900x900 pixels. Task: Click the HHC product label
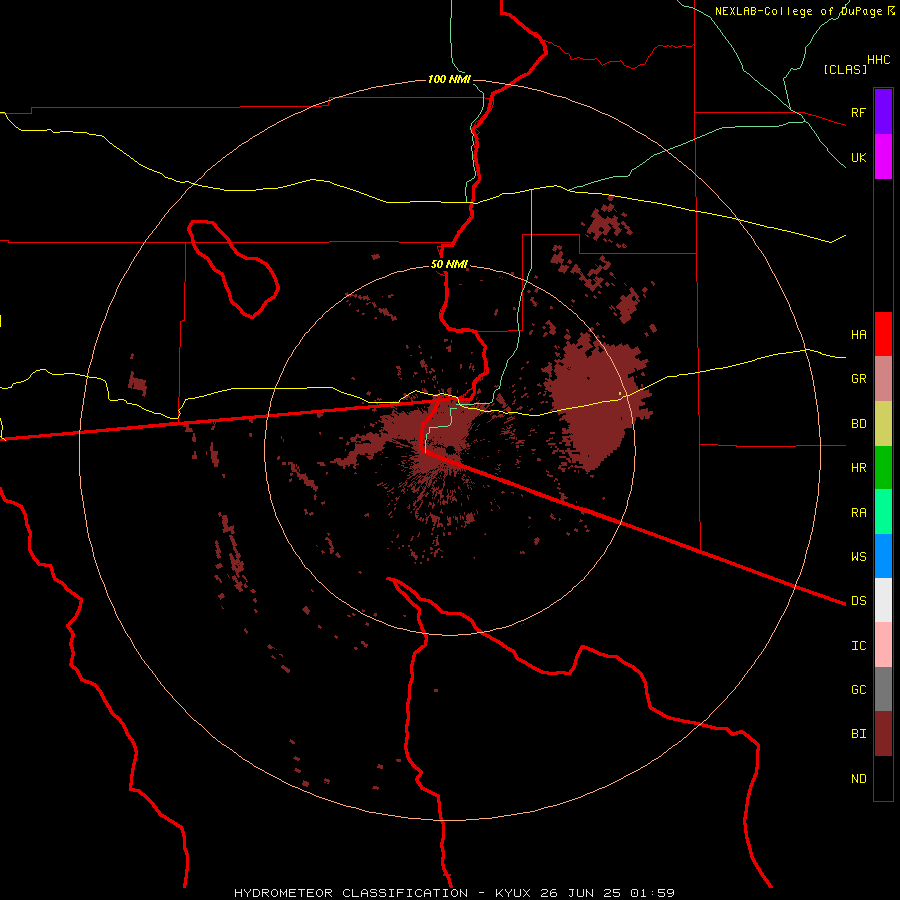pyautogui.click(x=878, y=60)
